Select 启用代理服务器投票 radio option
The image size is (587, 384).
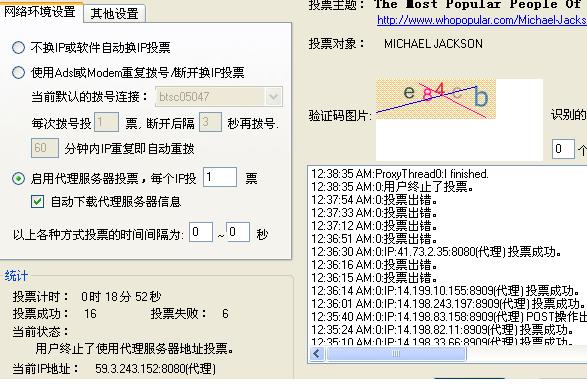pyautogui.click(x=18, y=179)
